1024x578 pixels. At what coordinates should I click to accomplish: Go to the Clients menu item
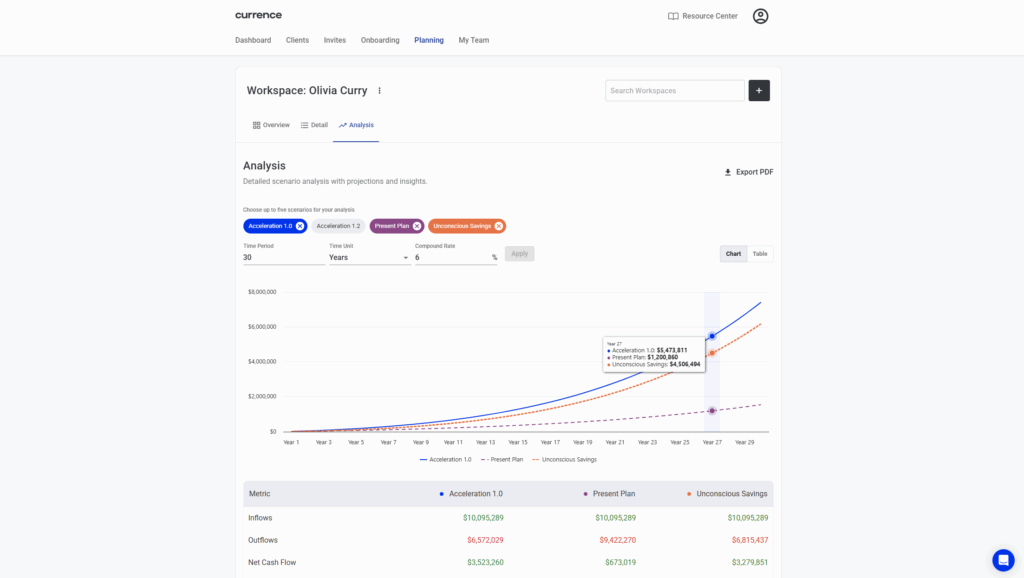click(297, 40)
